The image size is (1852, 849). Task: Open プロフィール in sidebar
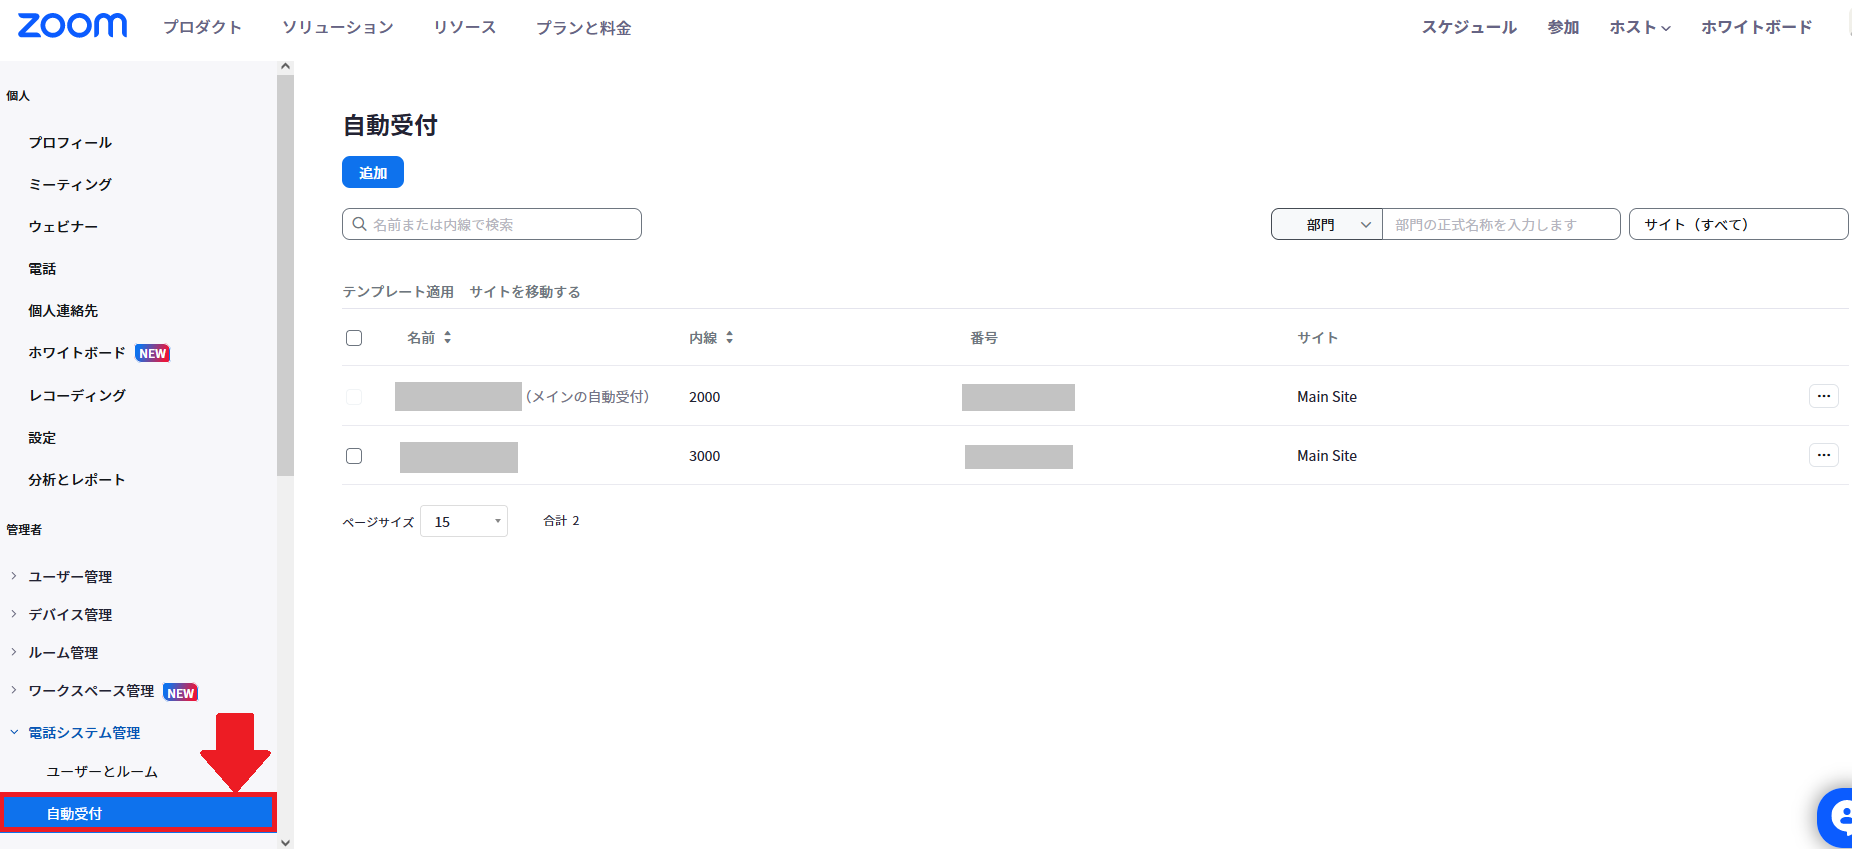coord(70,143)
